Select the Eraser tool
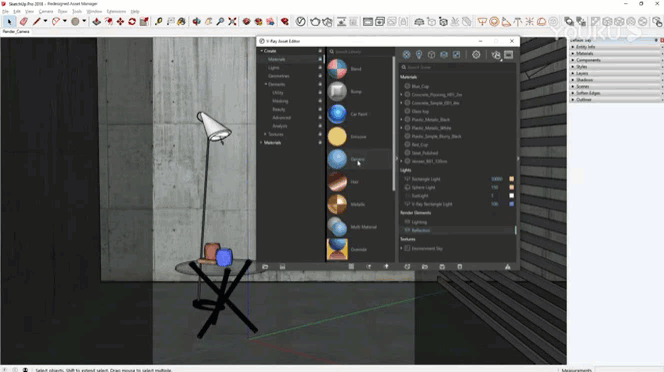Image resolution: width=664 pixels, height=372 pixels. [23, 21]
